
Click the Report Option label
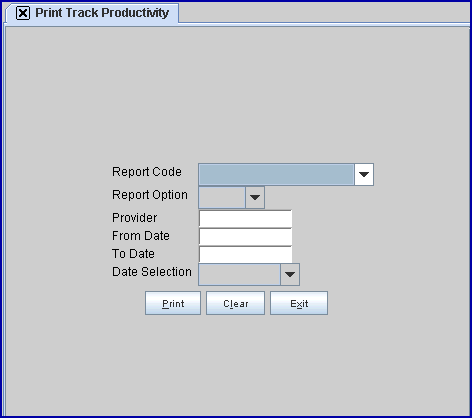150,195
